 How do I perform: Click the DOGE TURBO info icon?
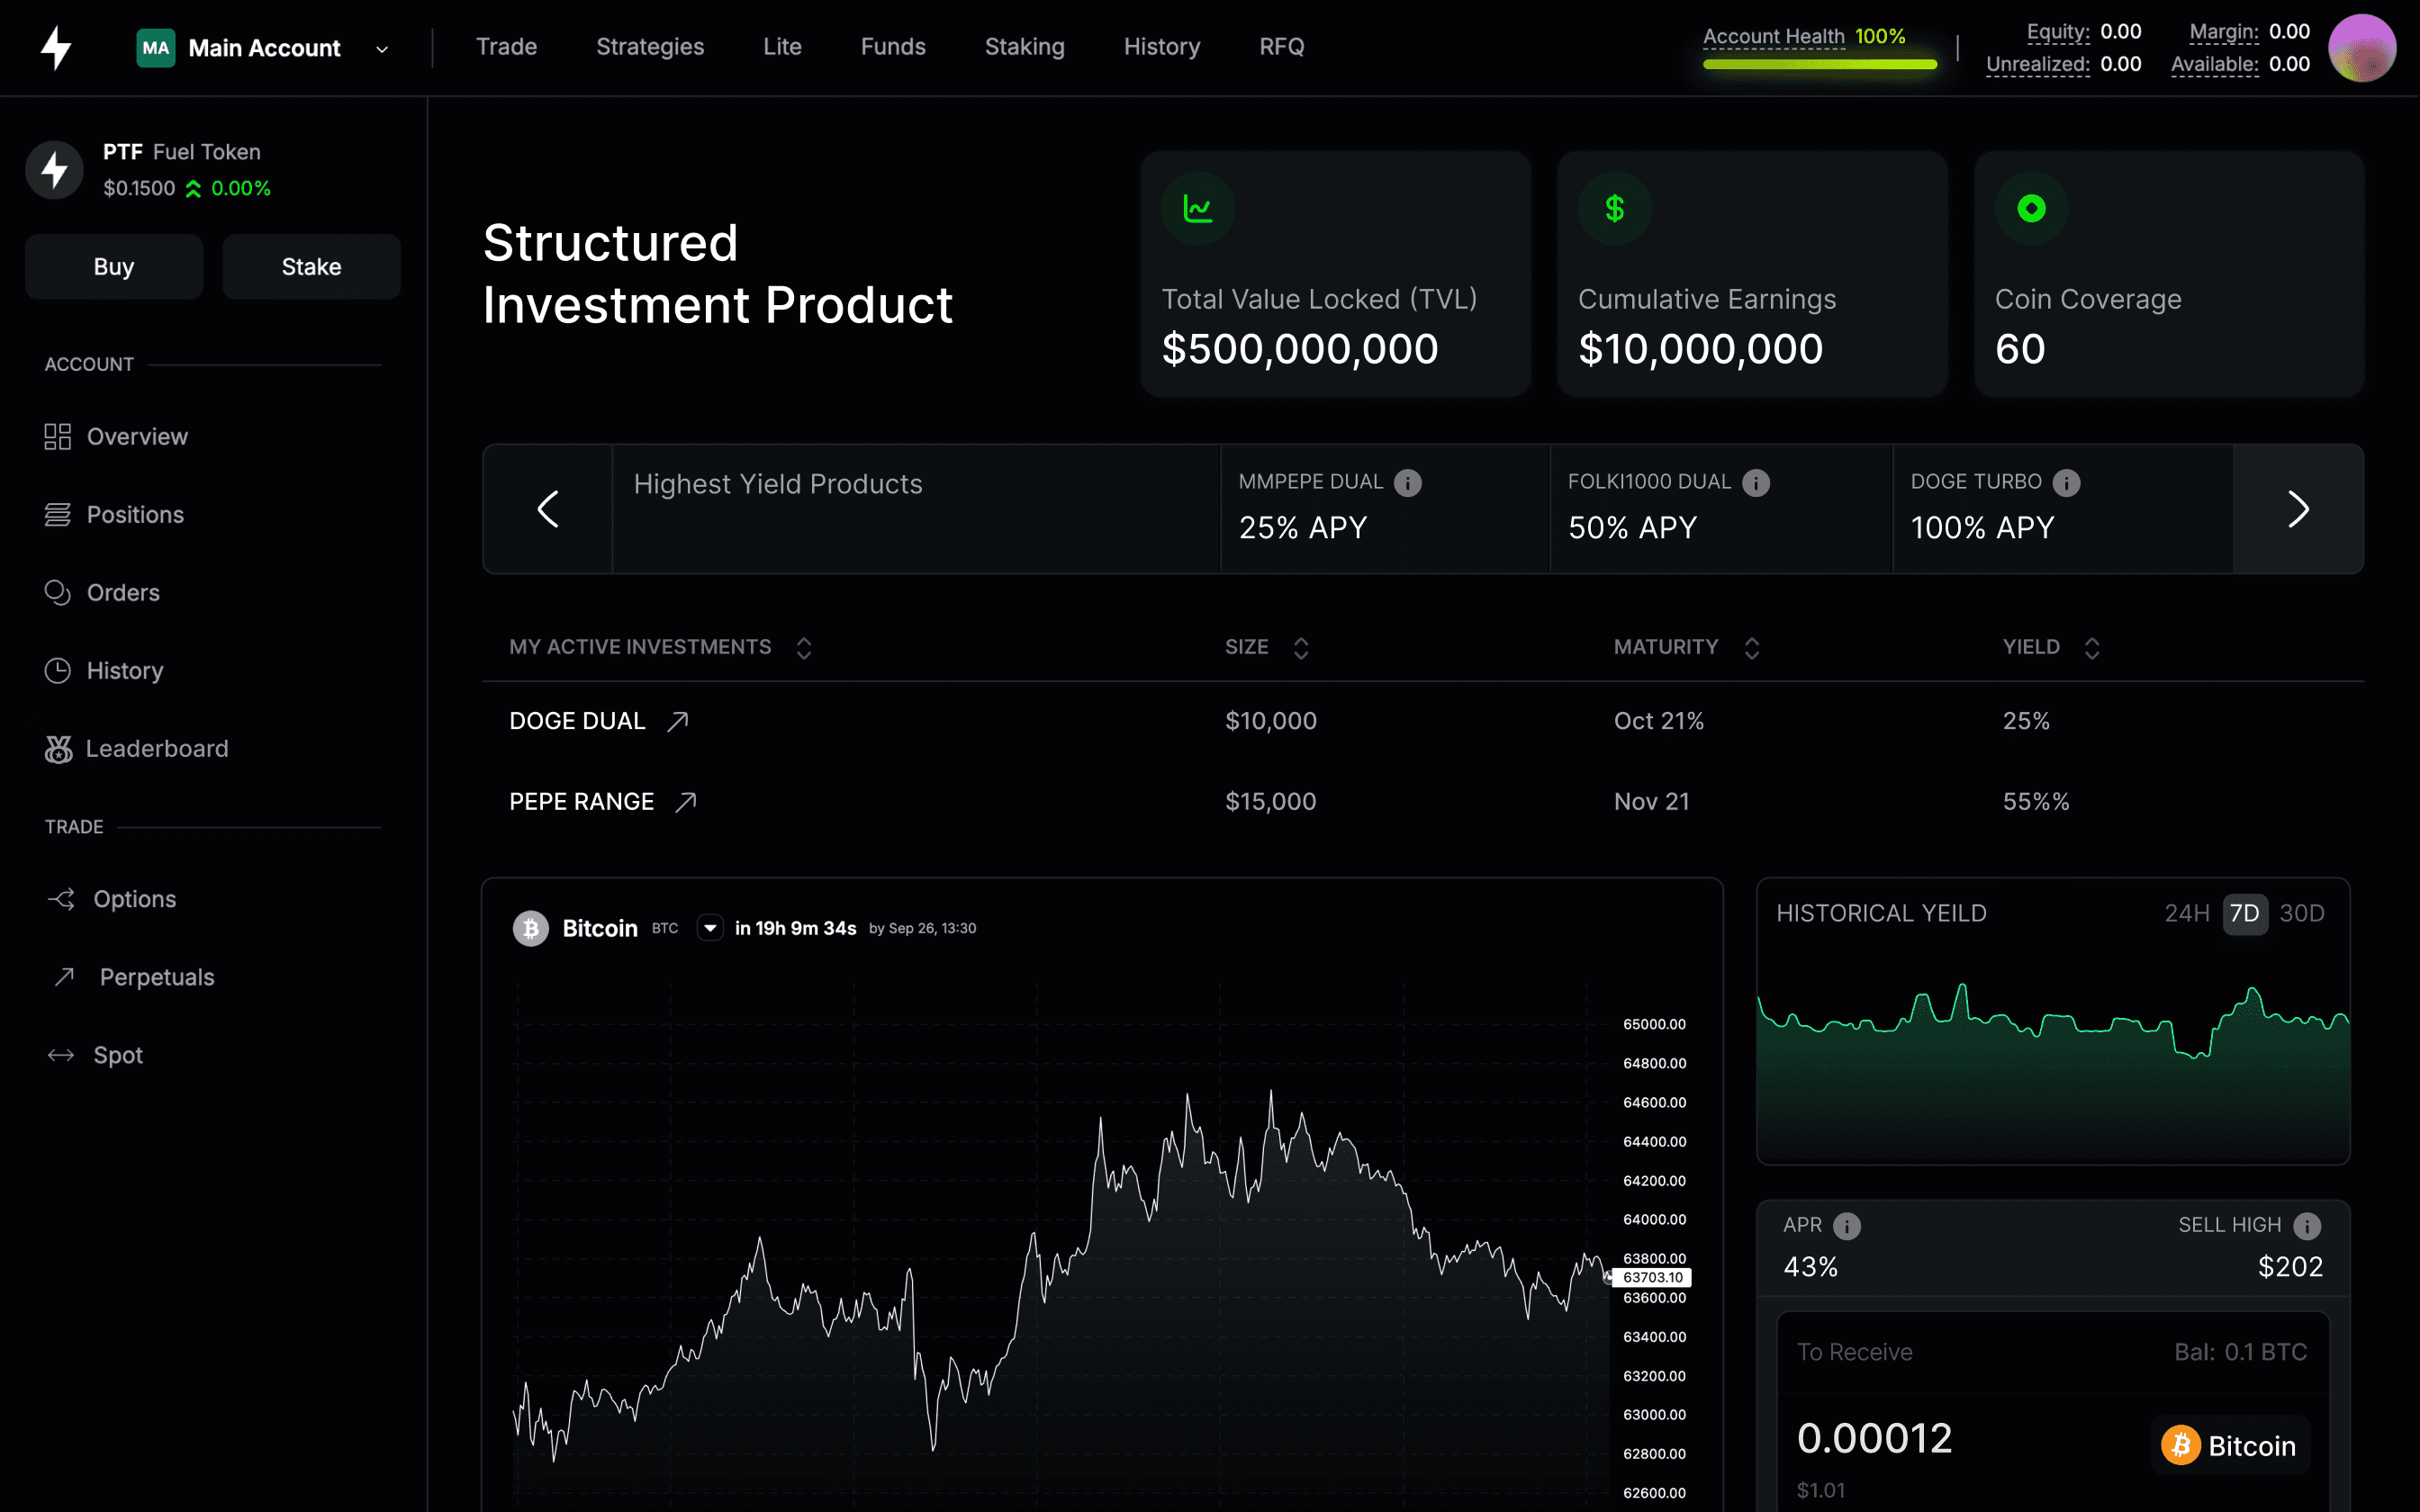point(2066,483)
